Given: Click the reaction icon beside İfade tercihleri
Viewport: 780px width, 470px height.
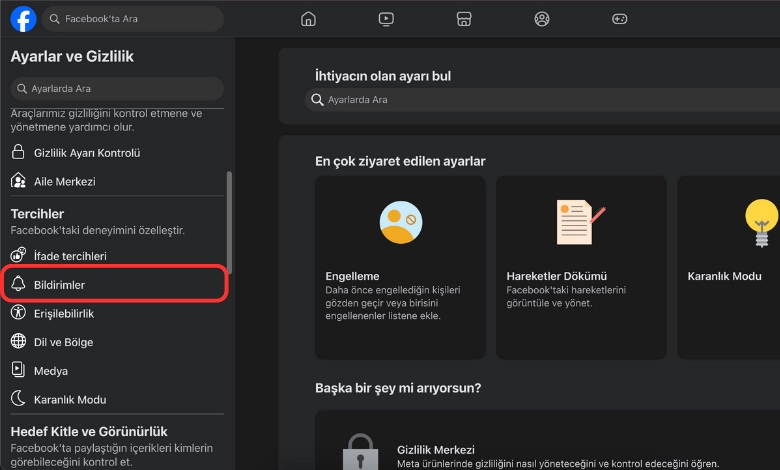Looking at the screenshot, I should (18, 255).
